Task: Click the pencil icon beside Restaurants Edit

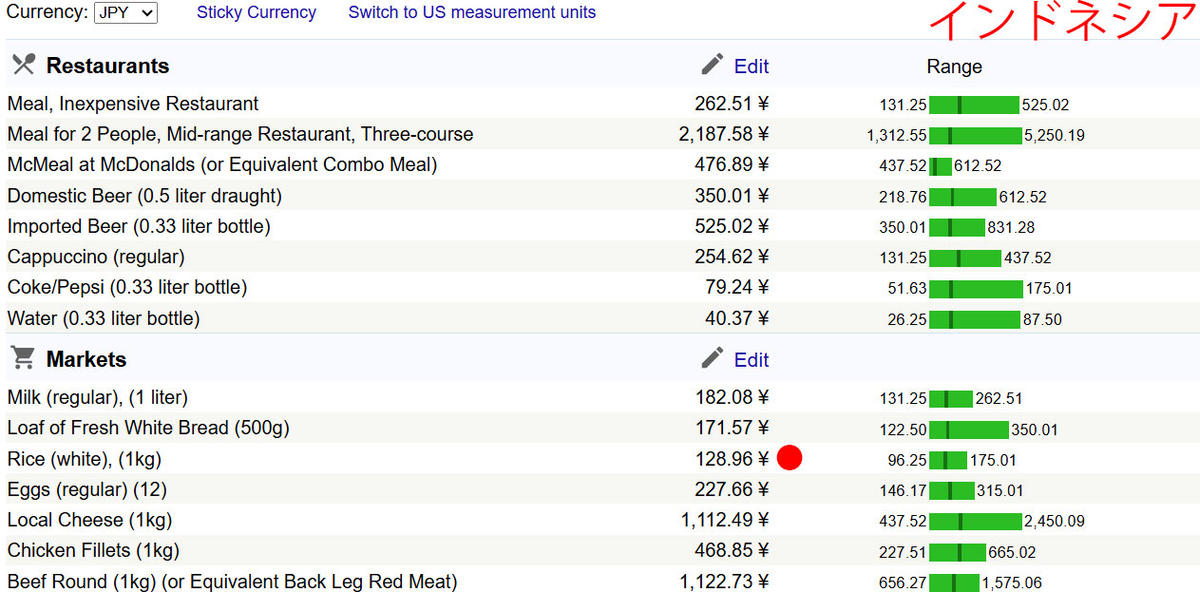Action: (712, 65)
